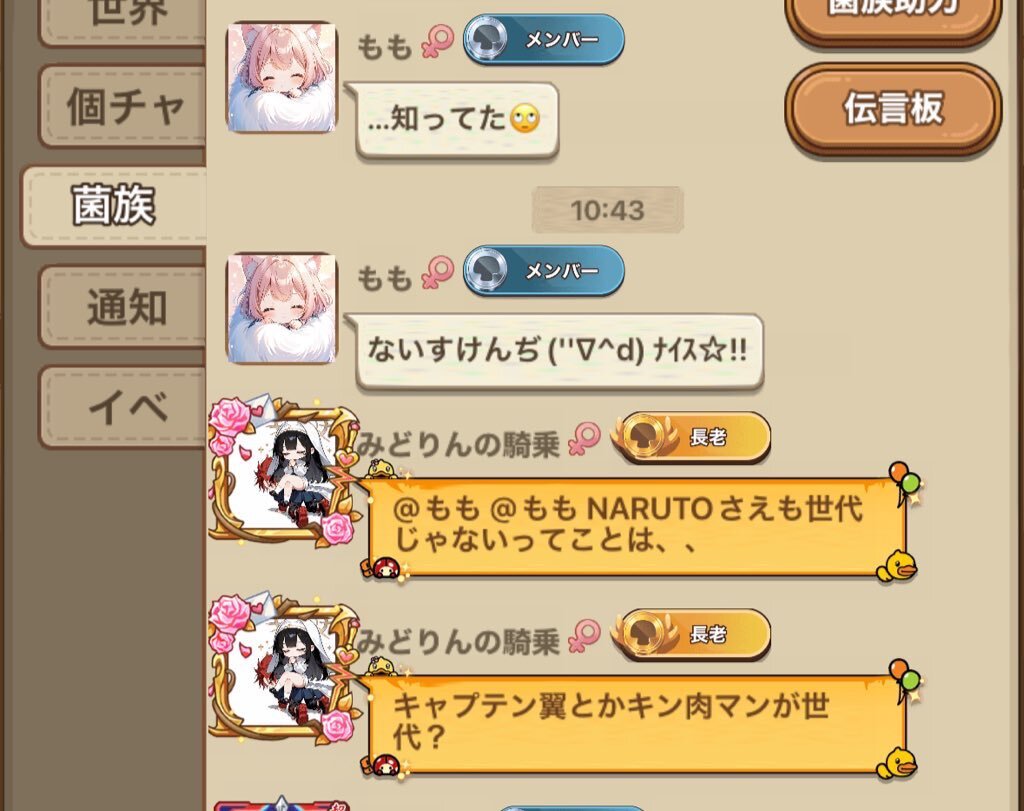Open the 個チャ private chat tab
Viewport: 1024px width, 811px height.
tap(123, 106)
